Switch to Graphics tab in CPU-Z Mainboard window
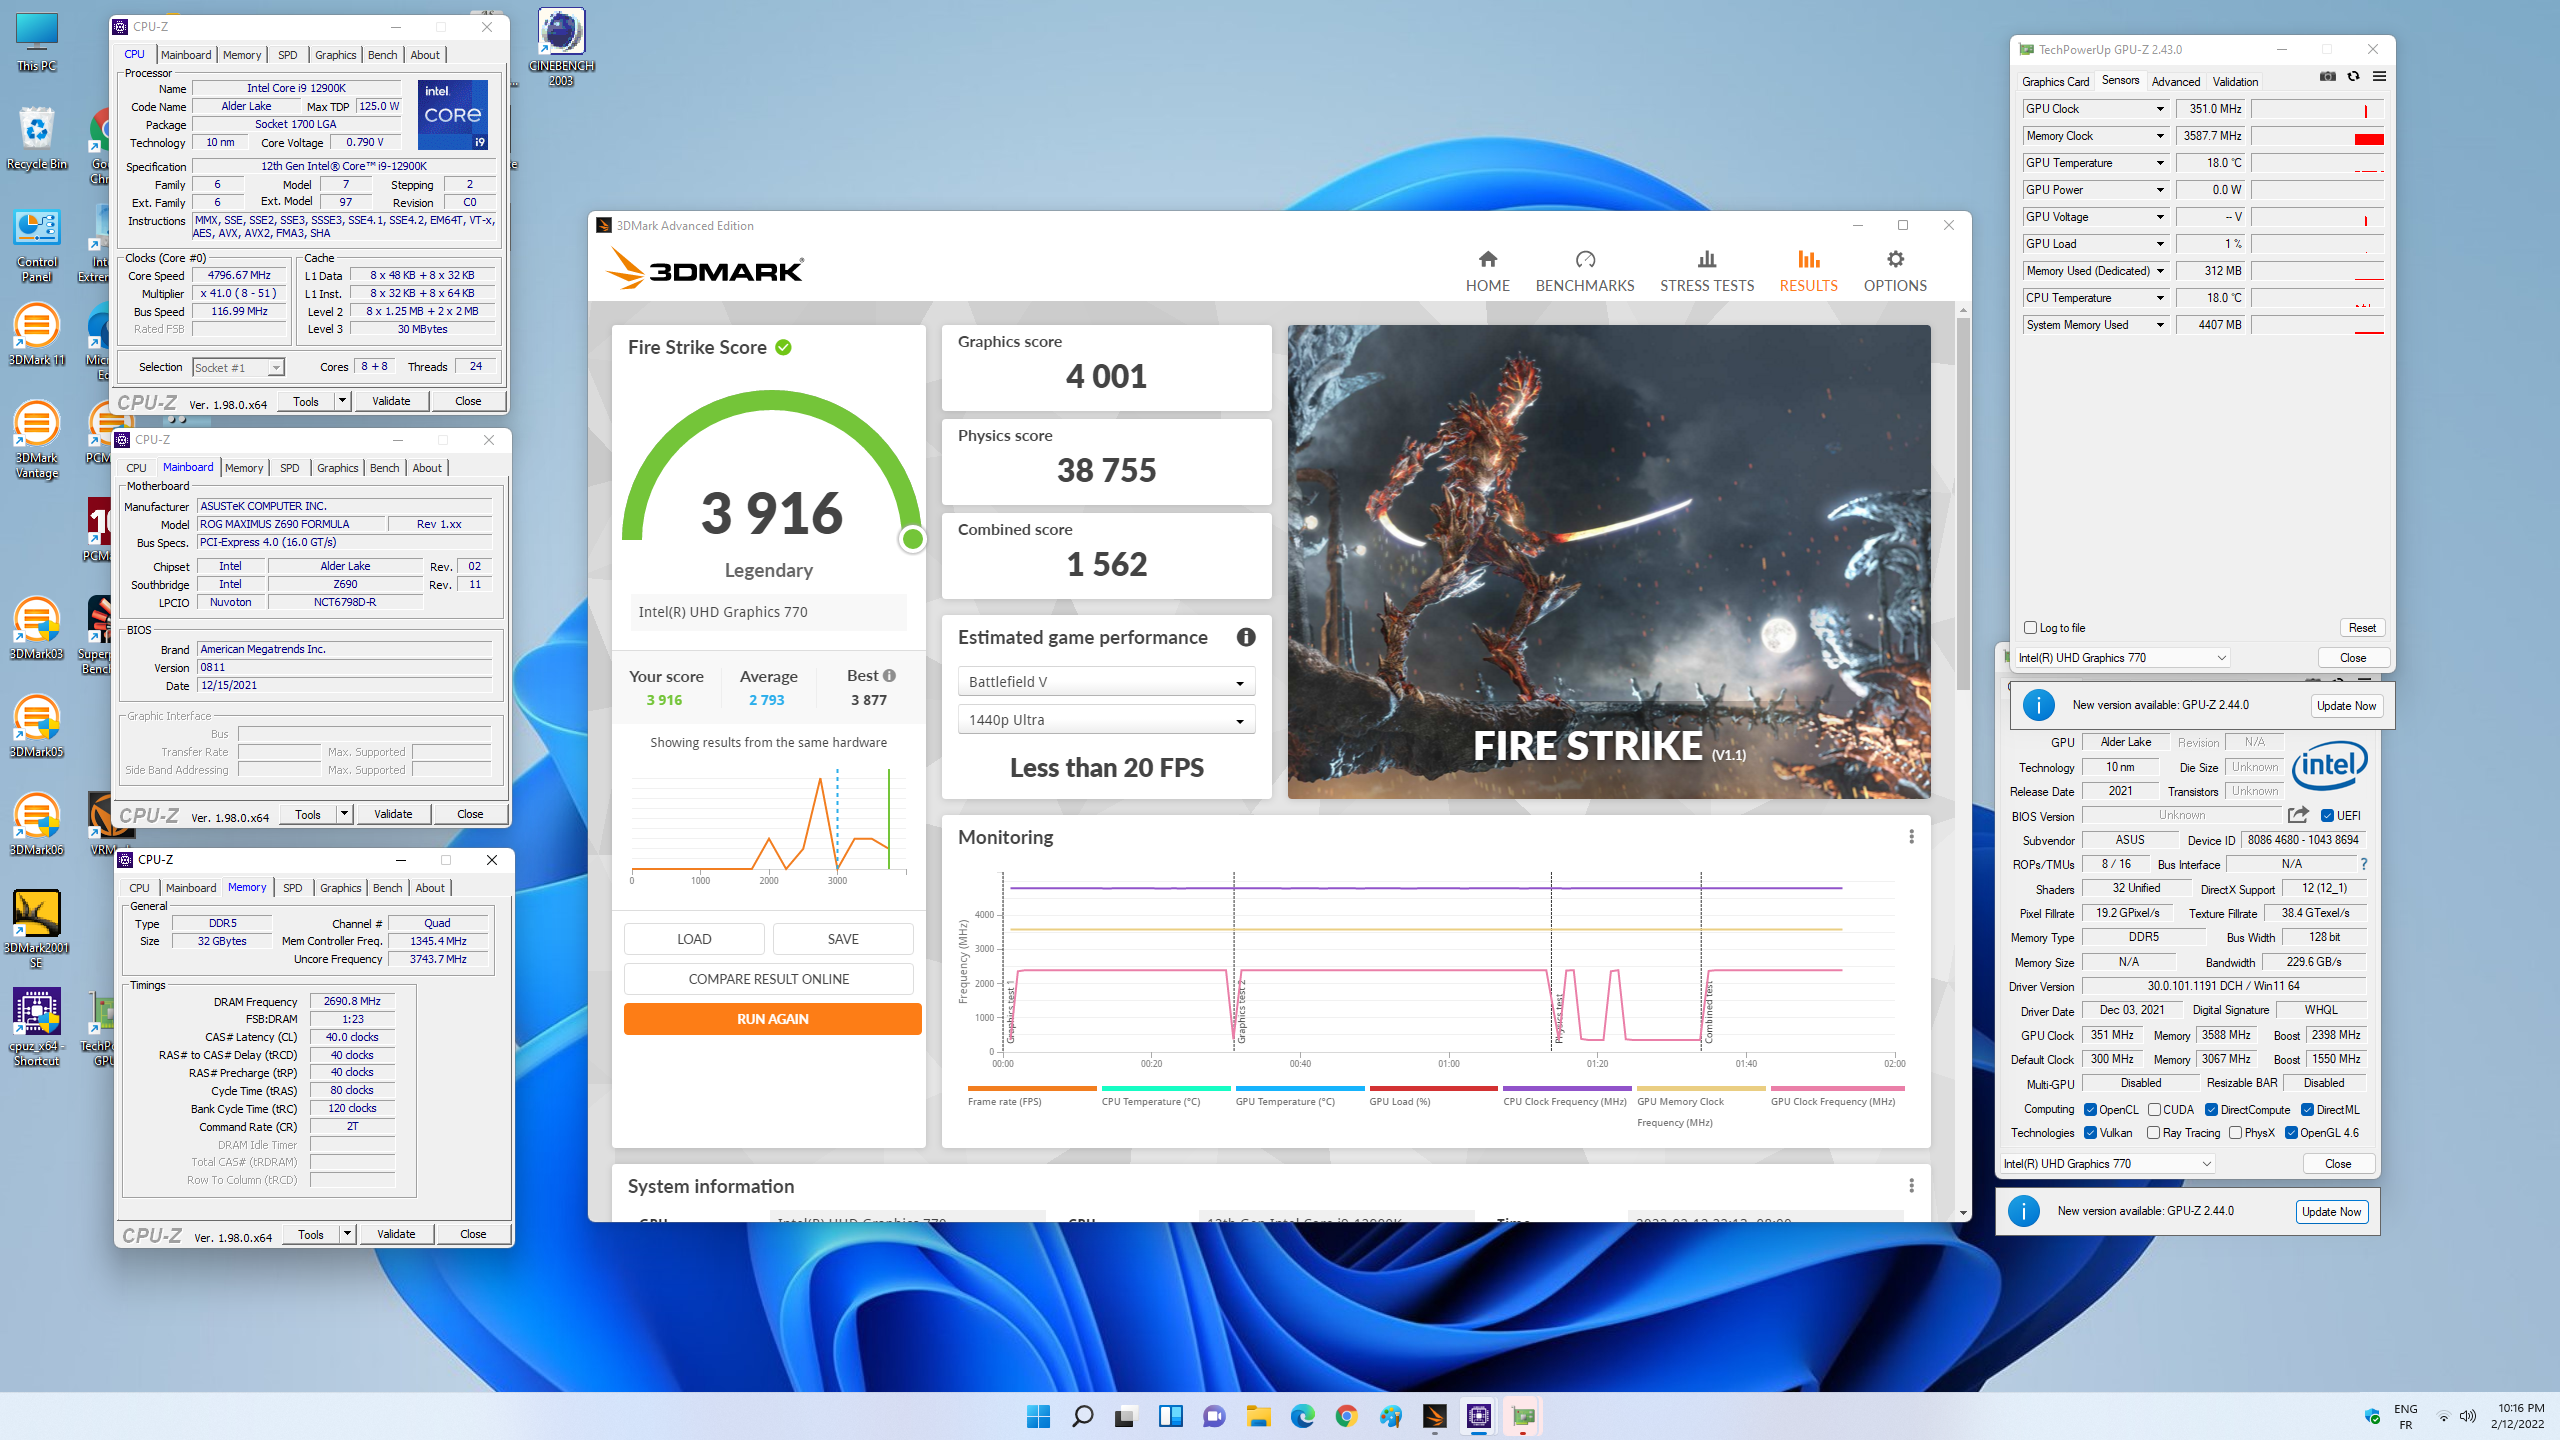 [x=337, y=468]
